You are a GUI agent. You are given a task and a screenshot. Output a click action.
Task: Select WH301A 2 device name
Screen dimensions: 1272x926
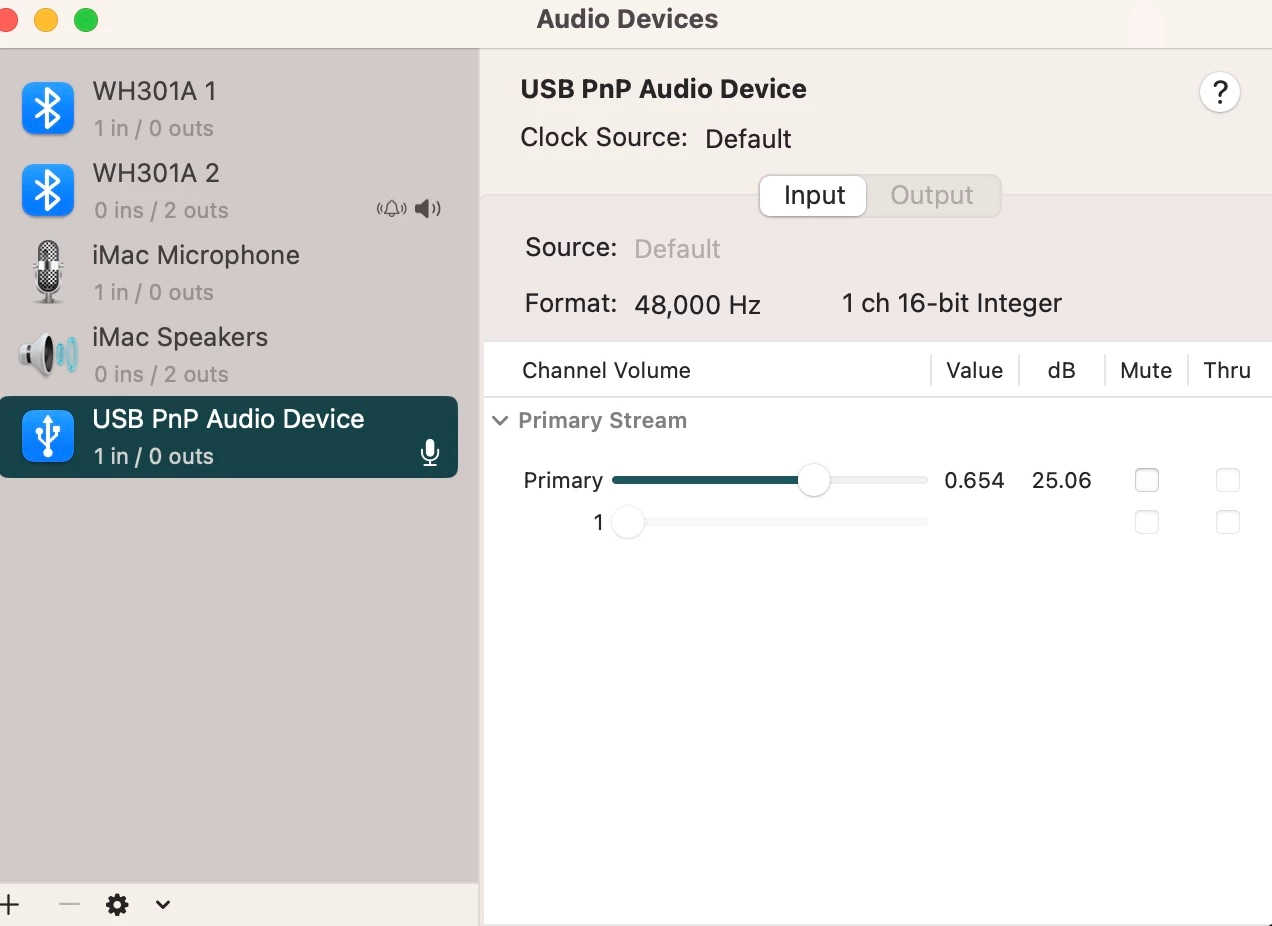156,173
